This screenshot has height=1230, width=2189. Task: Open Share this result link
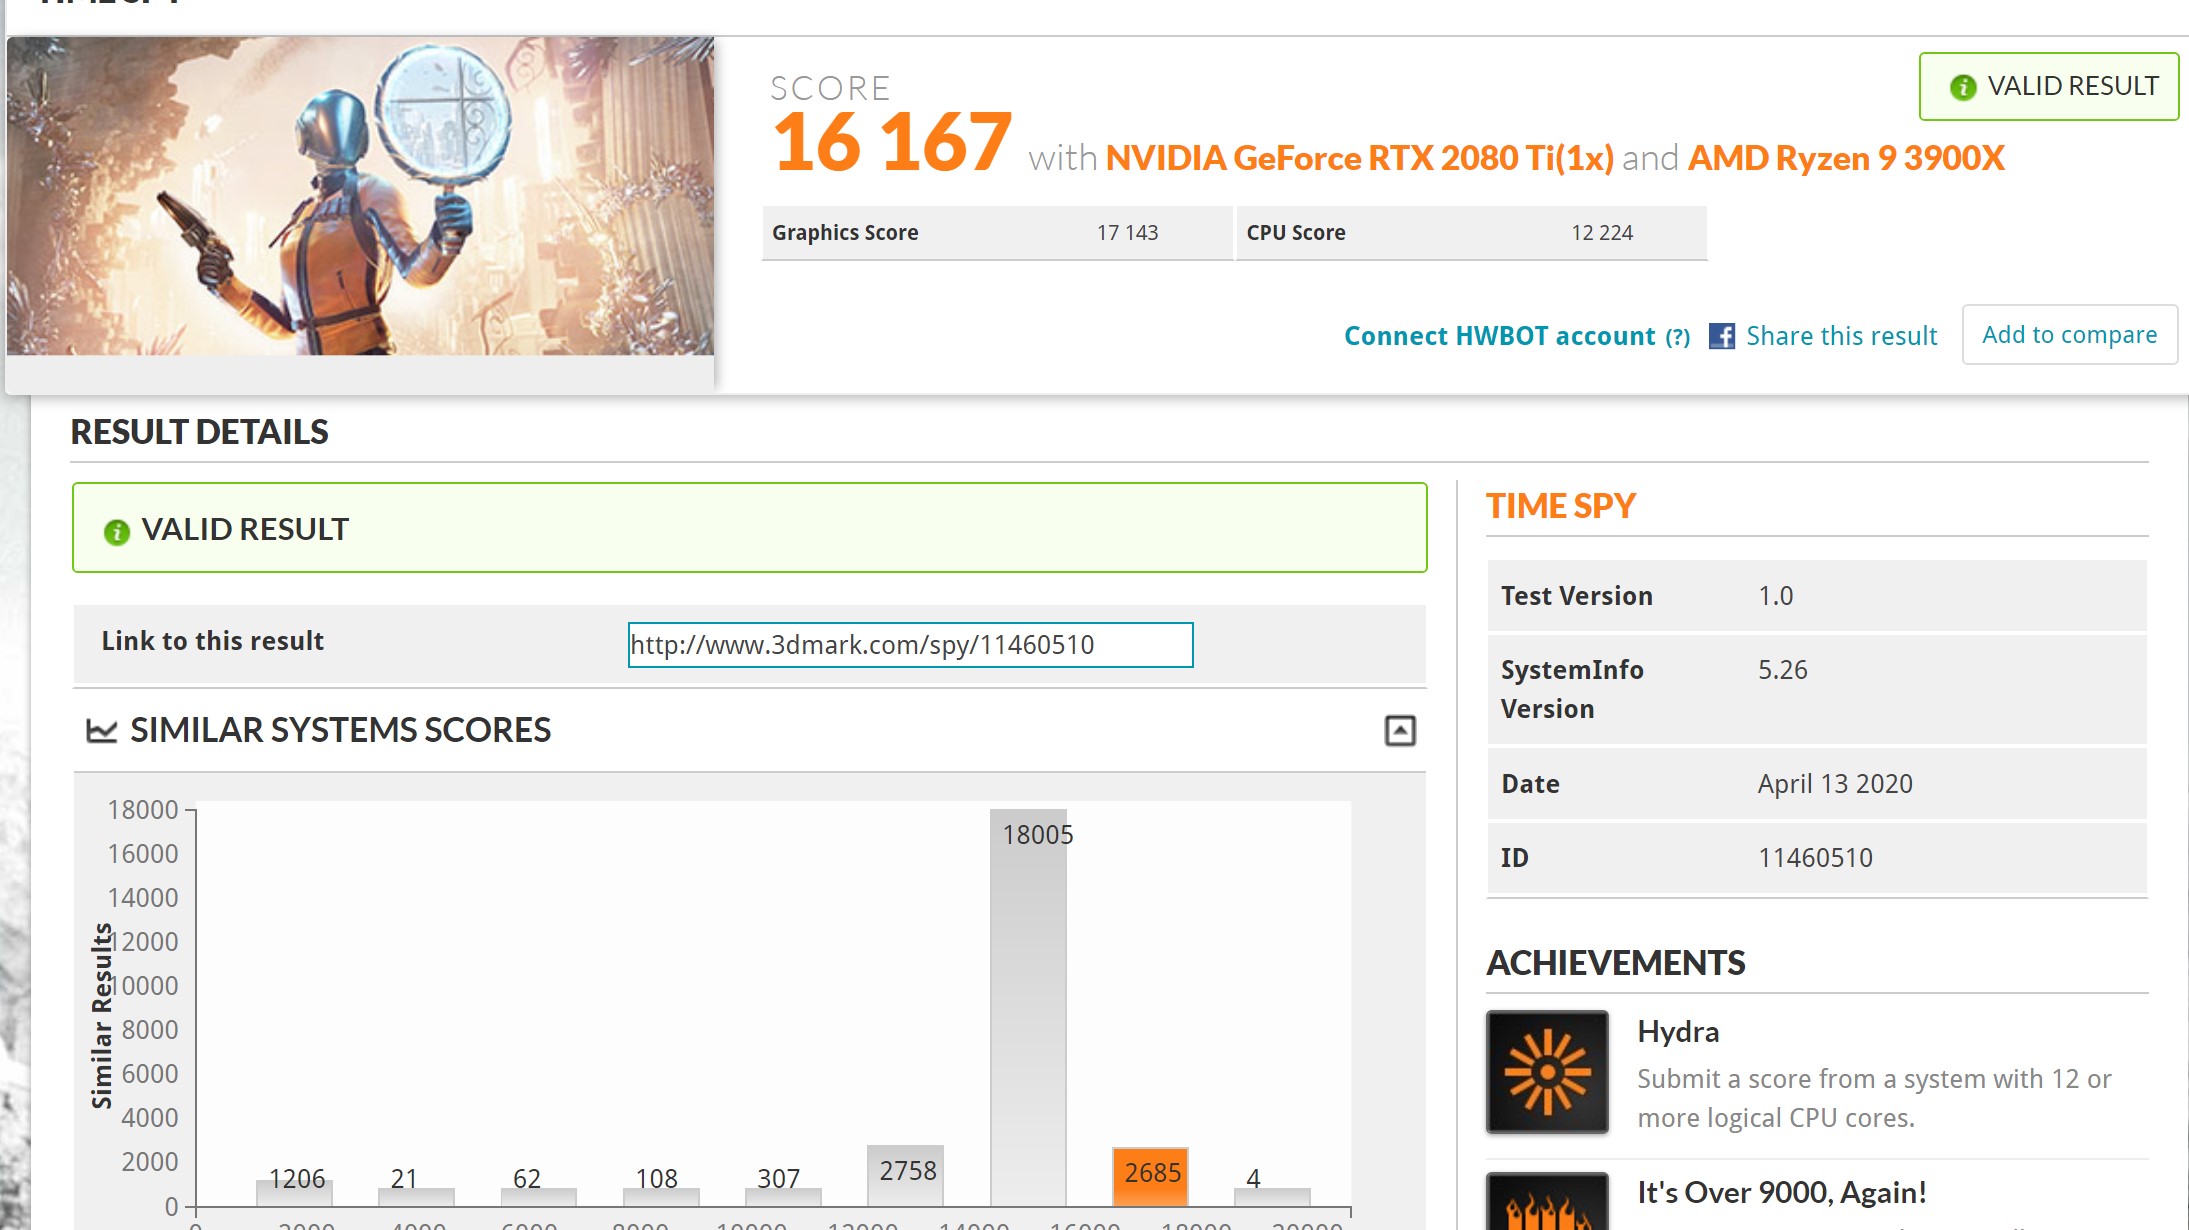pyautogui.click(x=1841, y=336)
